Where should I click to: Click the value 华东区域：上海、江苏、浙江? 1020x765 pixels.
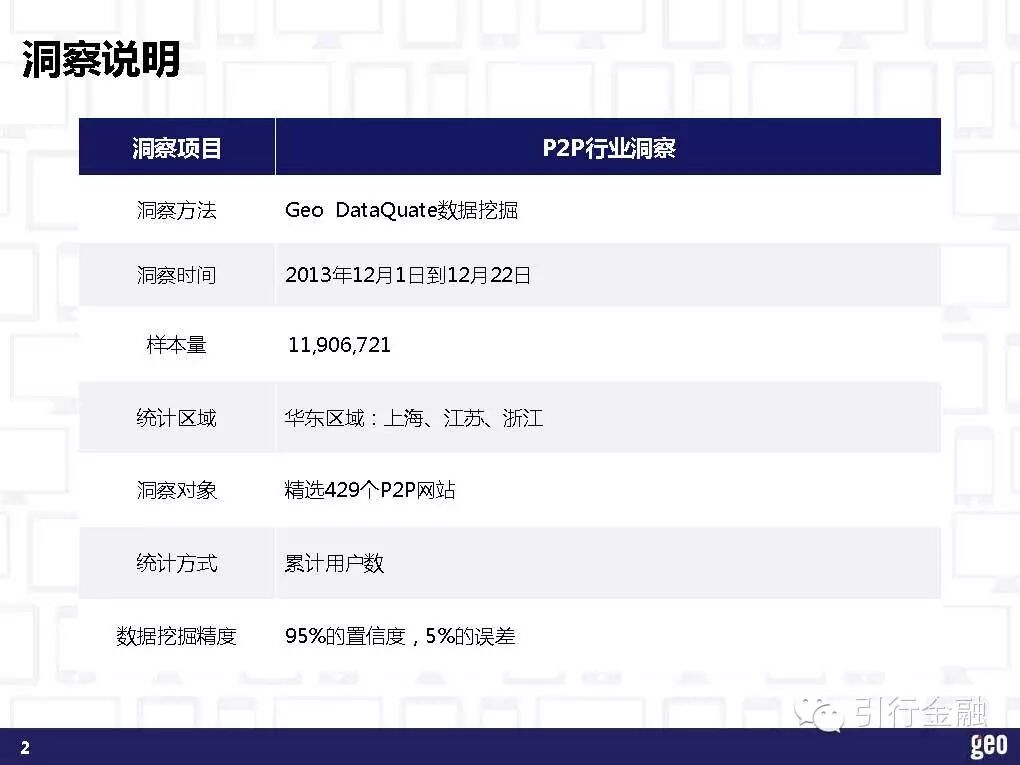tap(414, 418)
